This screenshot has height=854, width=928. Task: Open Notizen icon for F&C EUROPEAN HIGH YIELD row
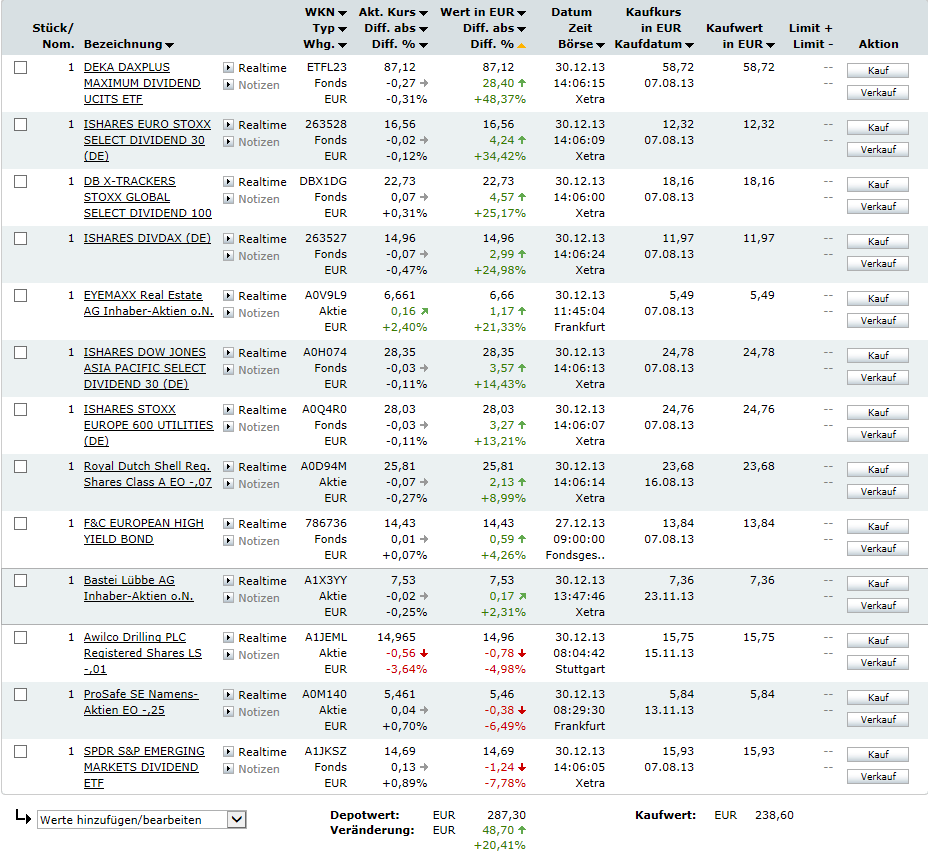[x=228, y=540]
